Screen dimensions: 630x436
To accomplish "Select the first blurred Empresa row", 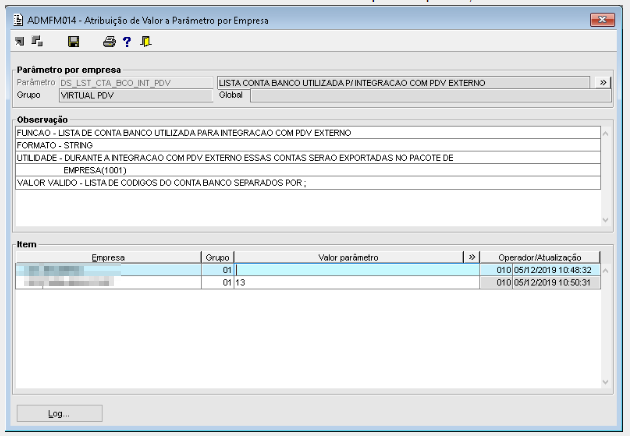I will (x=108, y=270).
